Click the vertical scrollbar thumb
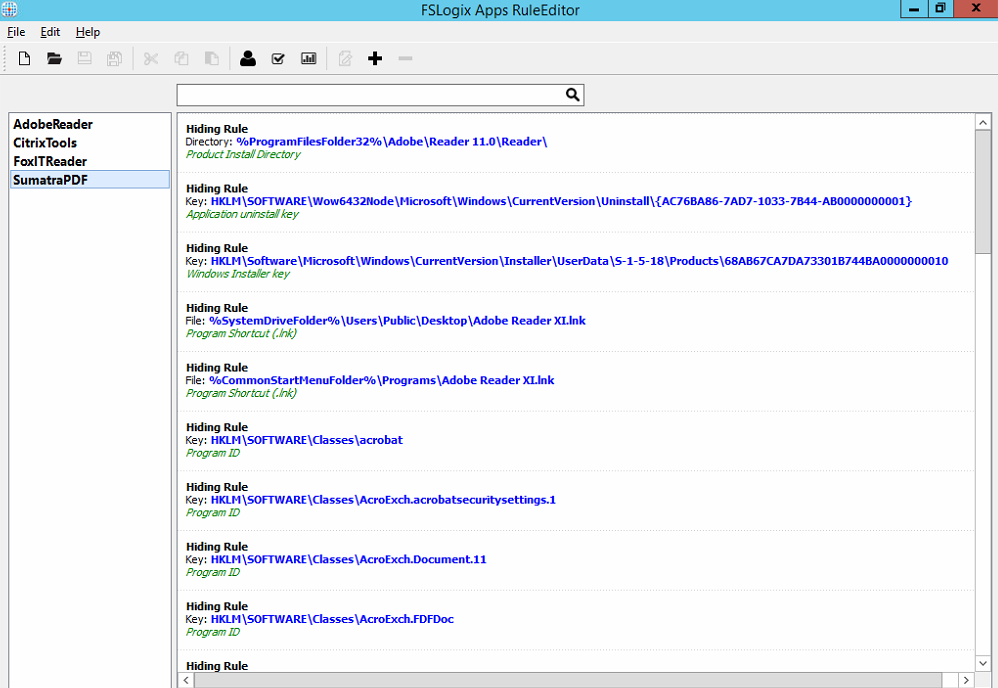998x688 pixels. [x=983, y=192]
